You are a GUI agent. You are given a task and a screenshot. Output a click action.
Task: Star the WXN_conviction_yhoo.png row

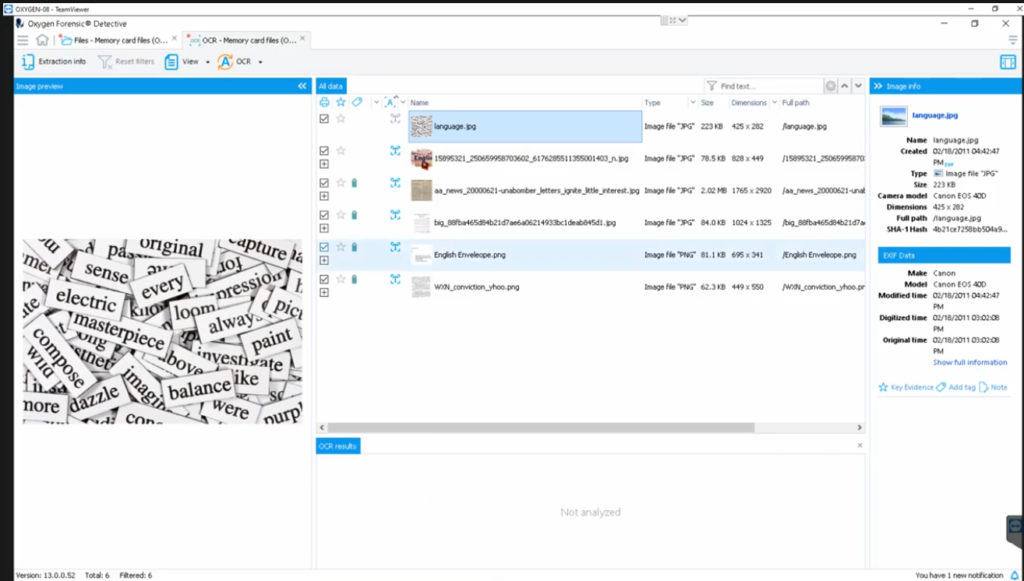[x=340, y=279]
